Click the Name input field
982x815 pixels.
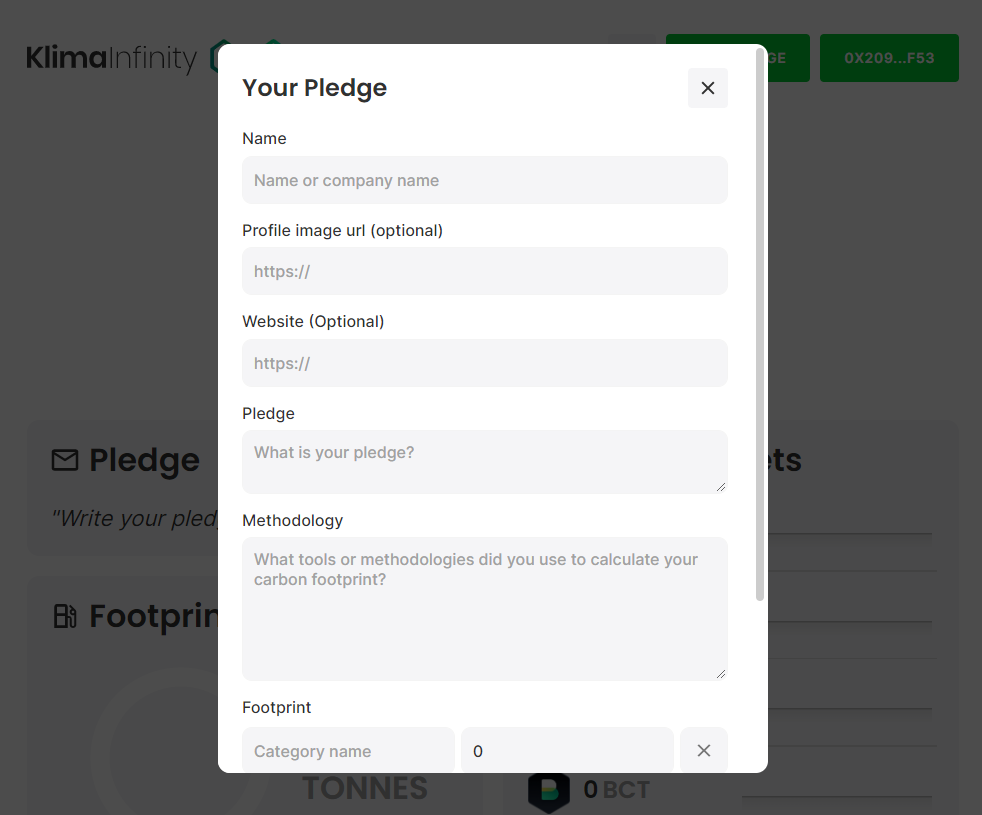coord(484,180)
